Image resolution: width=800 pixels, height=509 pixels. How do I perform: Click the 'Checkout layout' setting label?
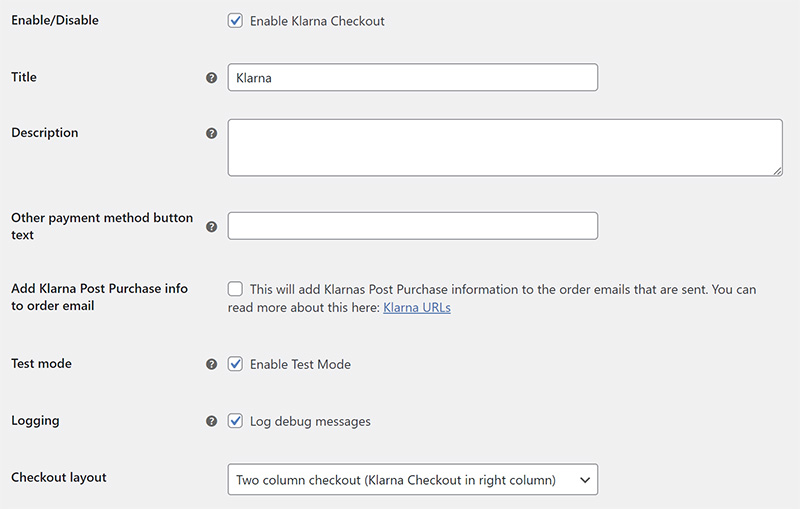[59, 477]
